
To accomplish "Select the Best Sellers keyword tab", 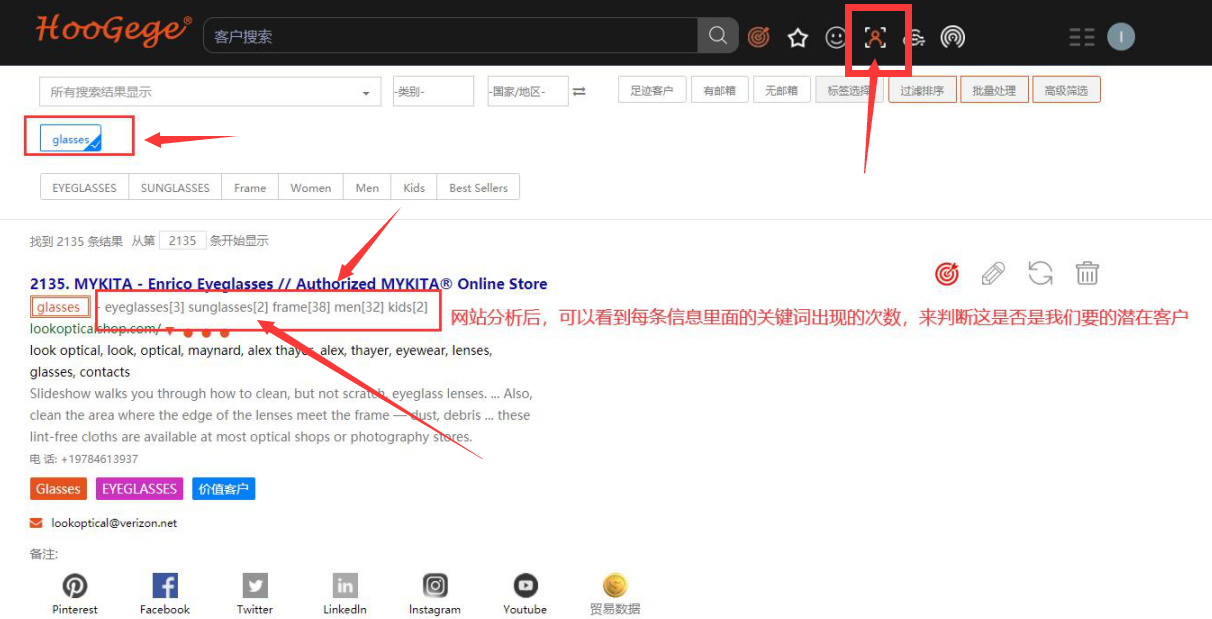I will click(478, 188).
